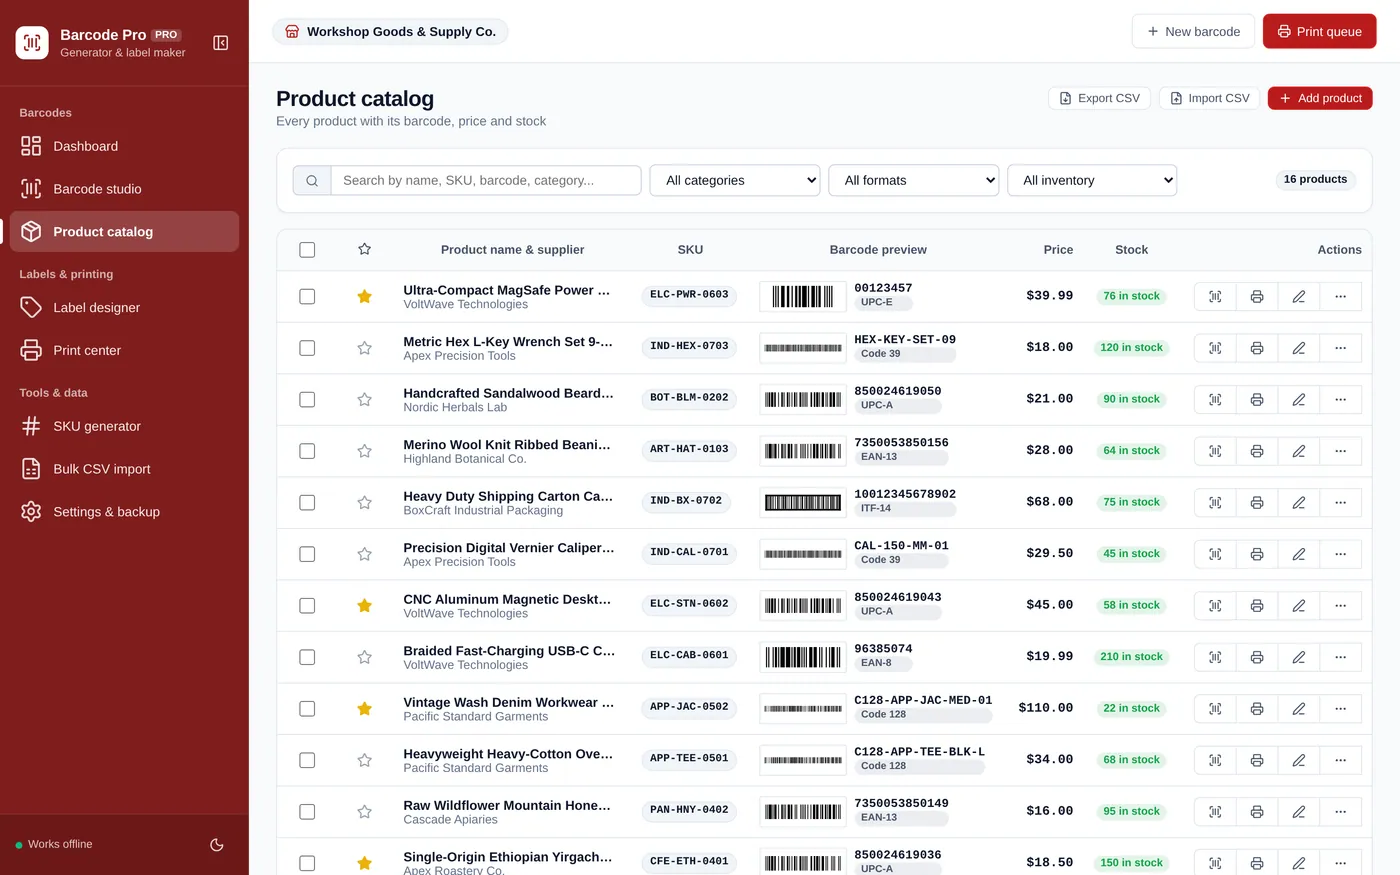Open Workshop Goods & Supply Co. store selector

(390, 32)
